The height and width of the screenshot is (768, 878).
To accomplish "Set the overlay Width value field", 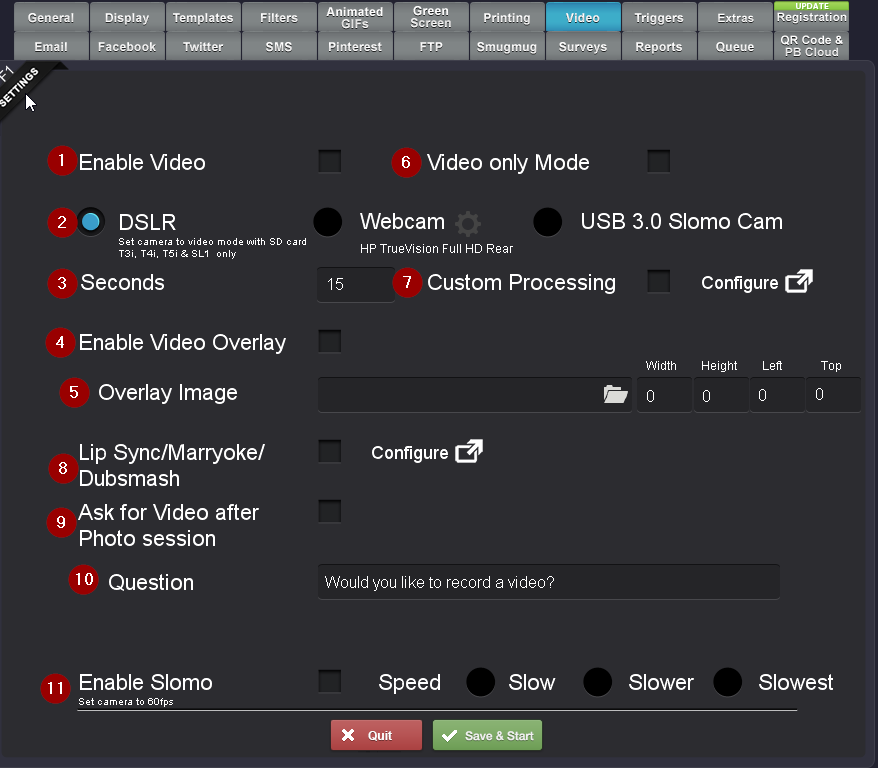I will 663,394.
